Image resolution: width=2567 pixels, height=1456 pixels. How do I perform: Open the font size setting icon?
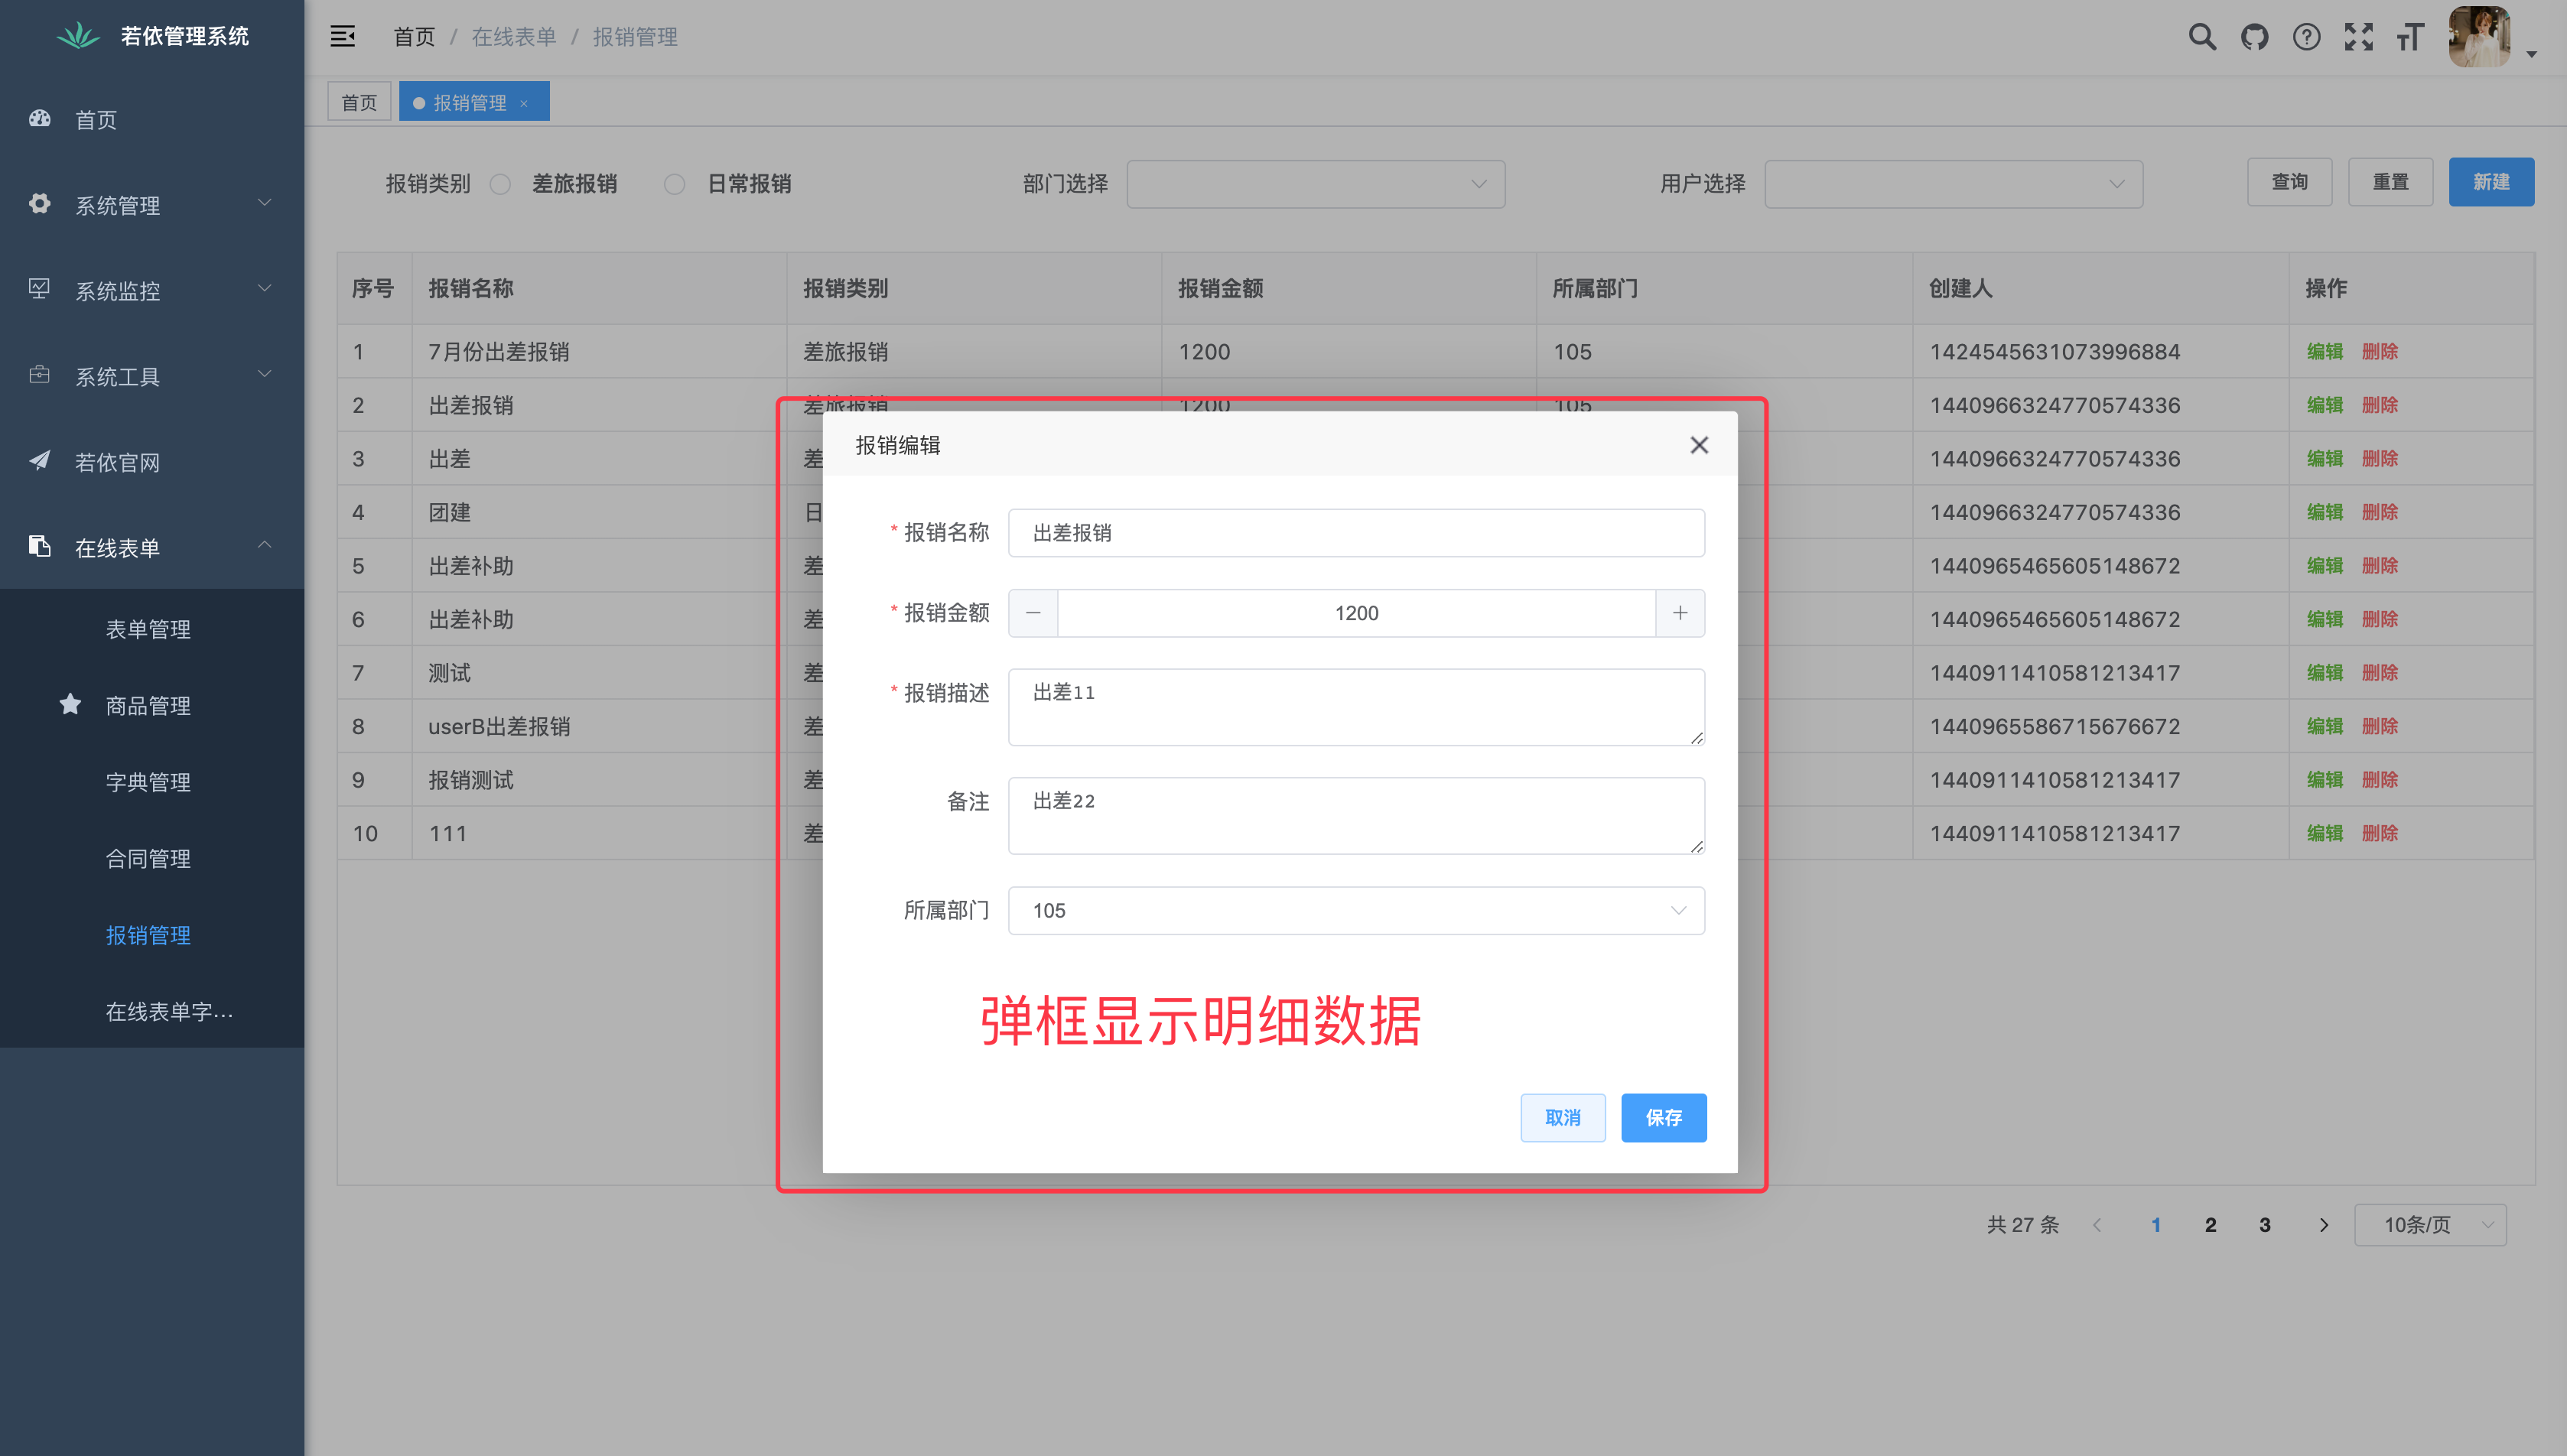(x=2410, y=37)
